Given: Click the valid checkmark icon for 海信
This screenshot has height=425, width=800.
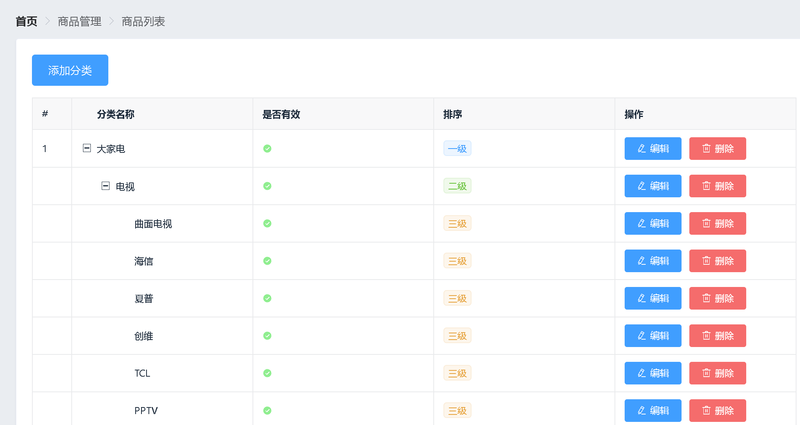Looking at the screenshot, I should [267, 261].
